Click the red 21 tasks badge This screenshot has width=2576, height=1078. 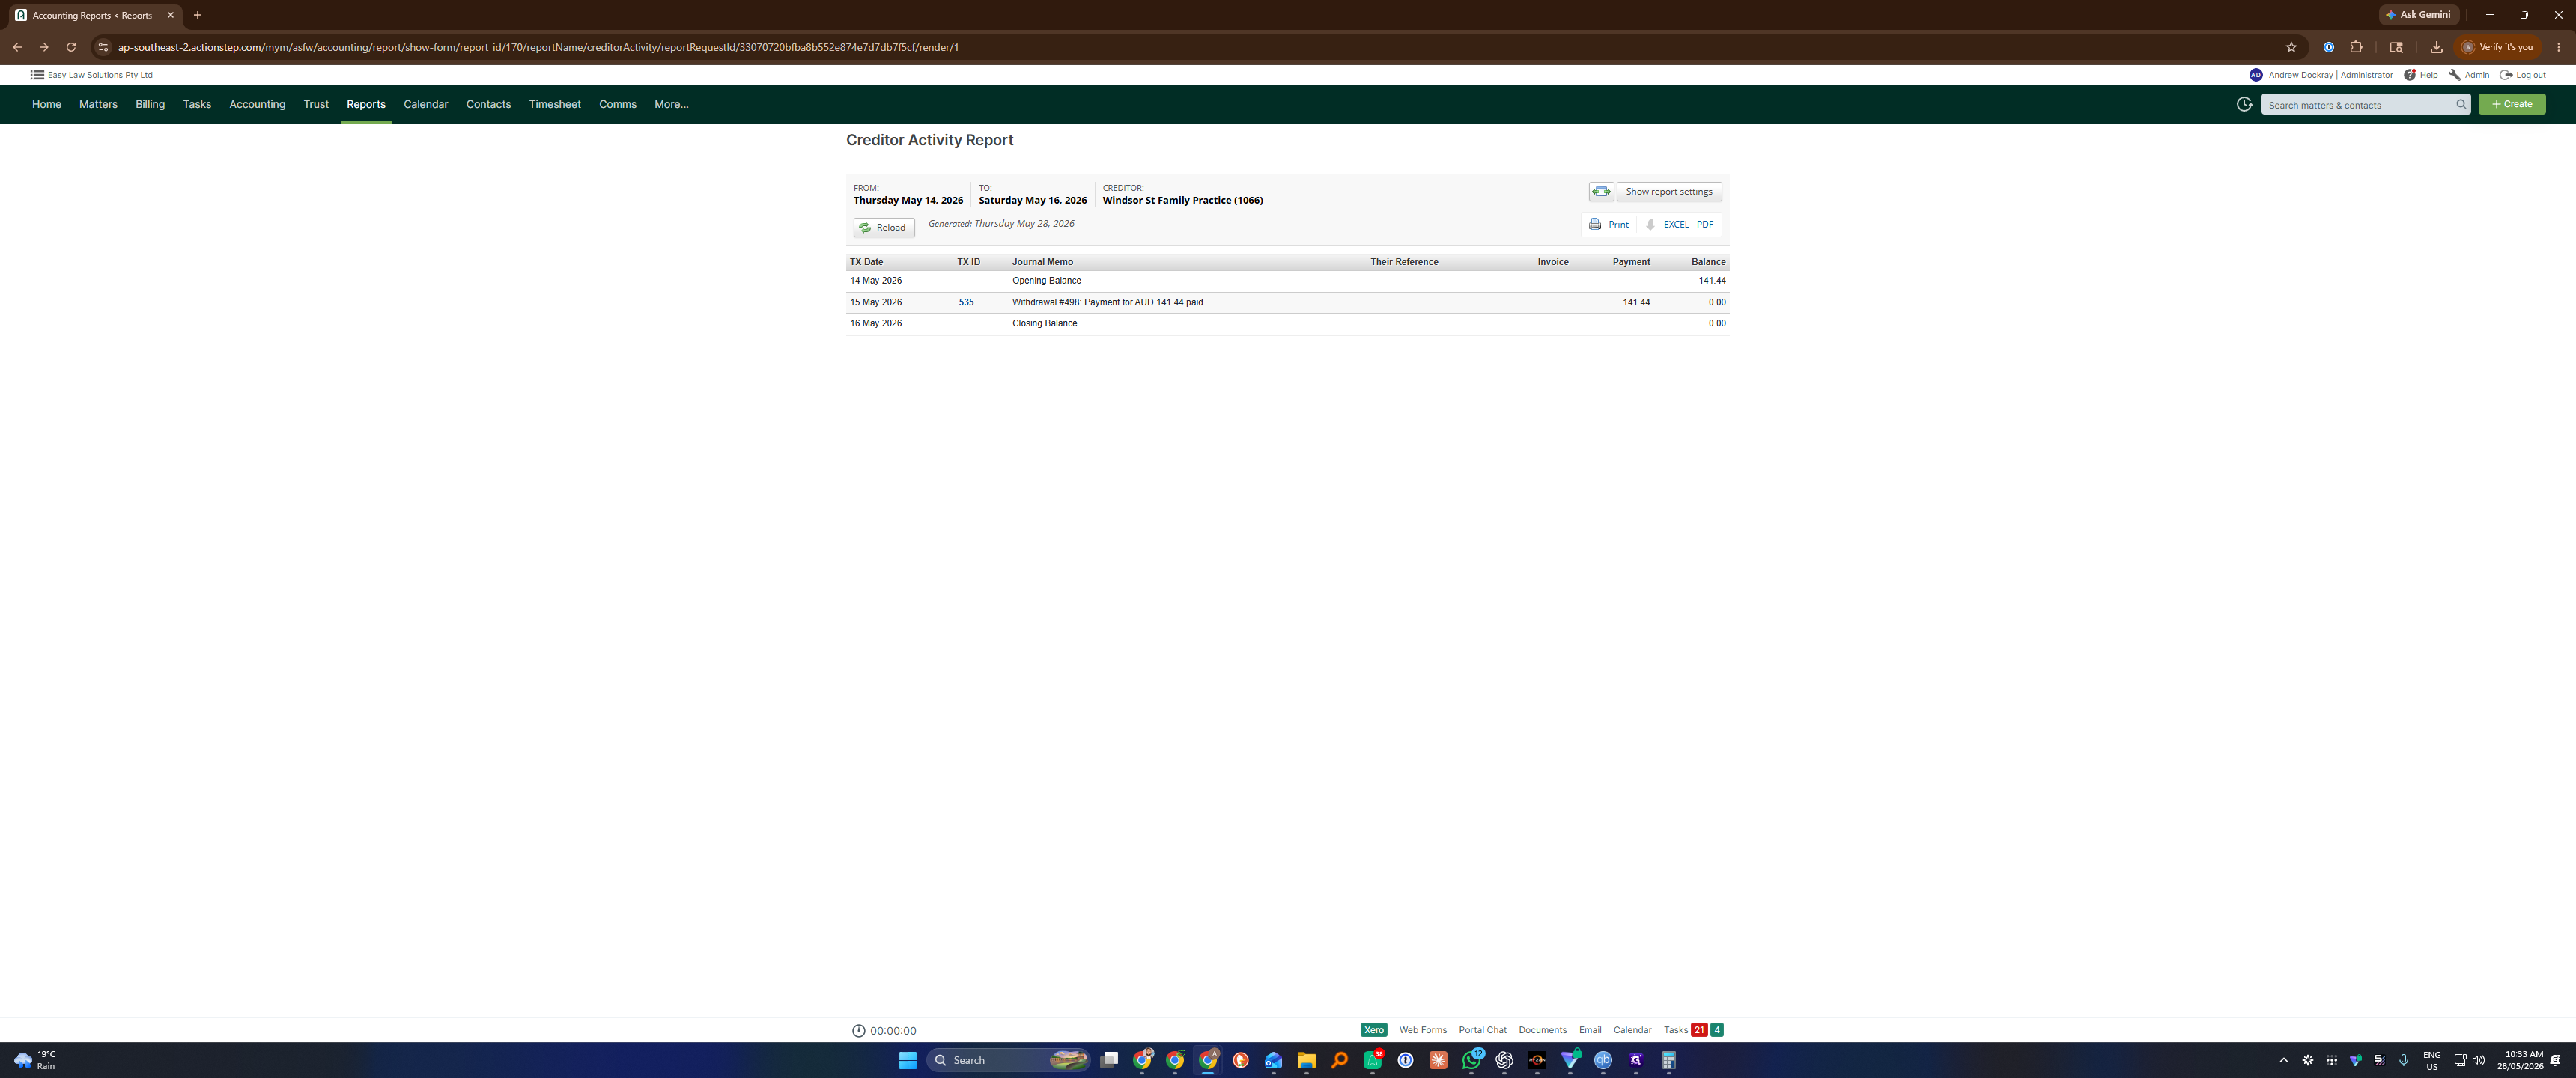1699,1030
